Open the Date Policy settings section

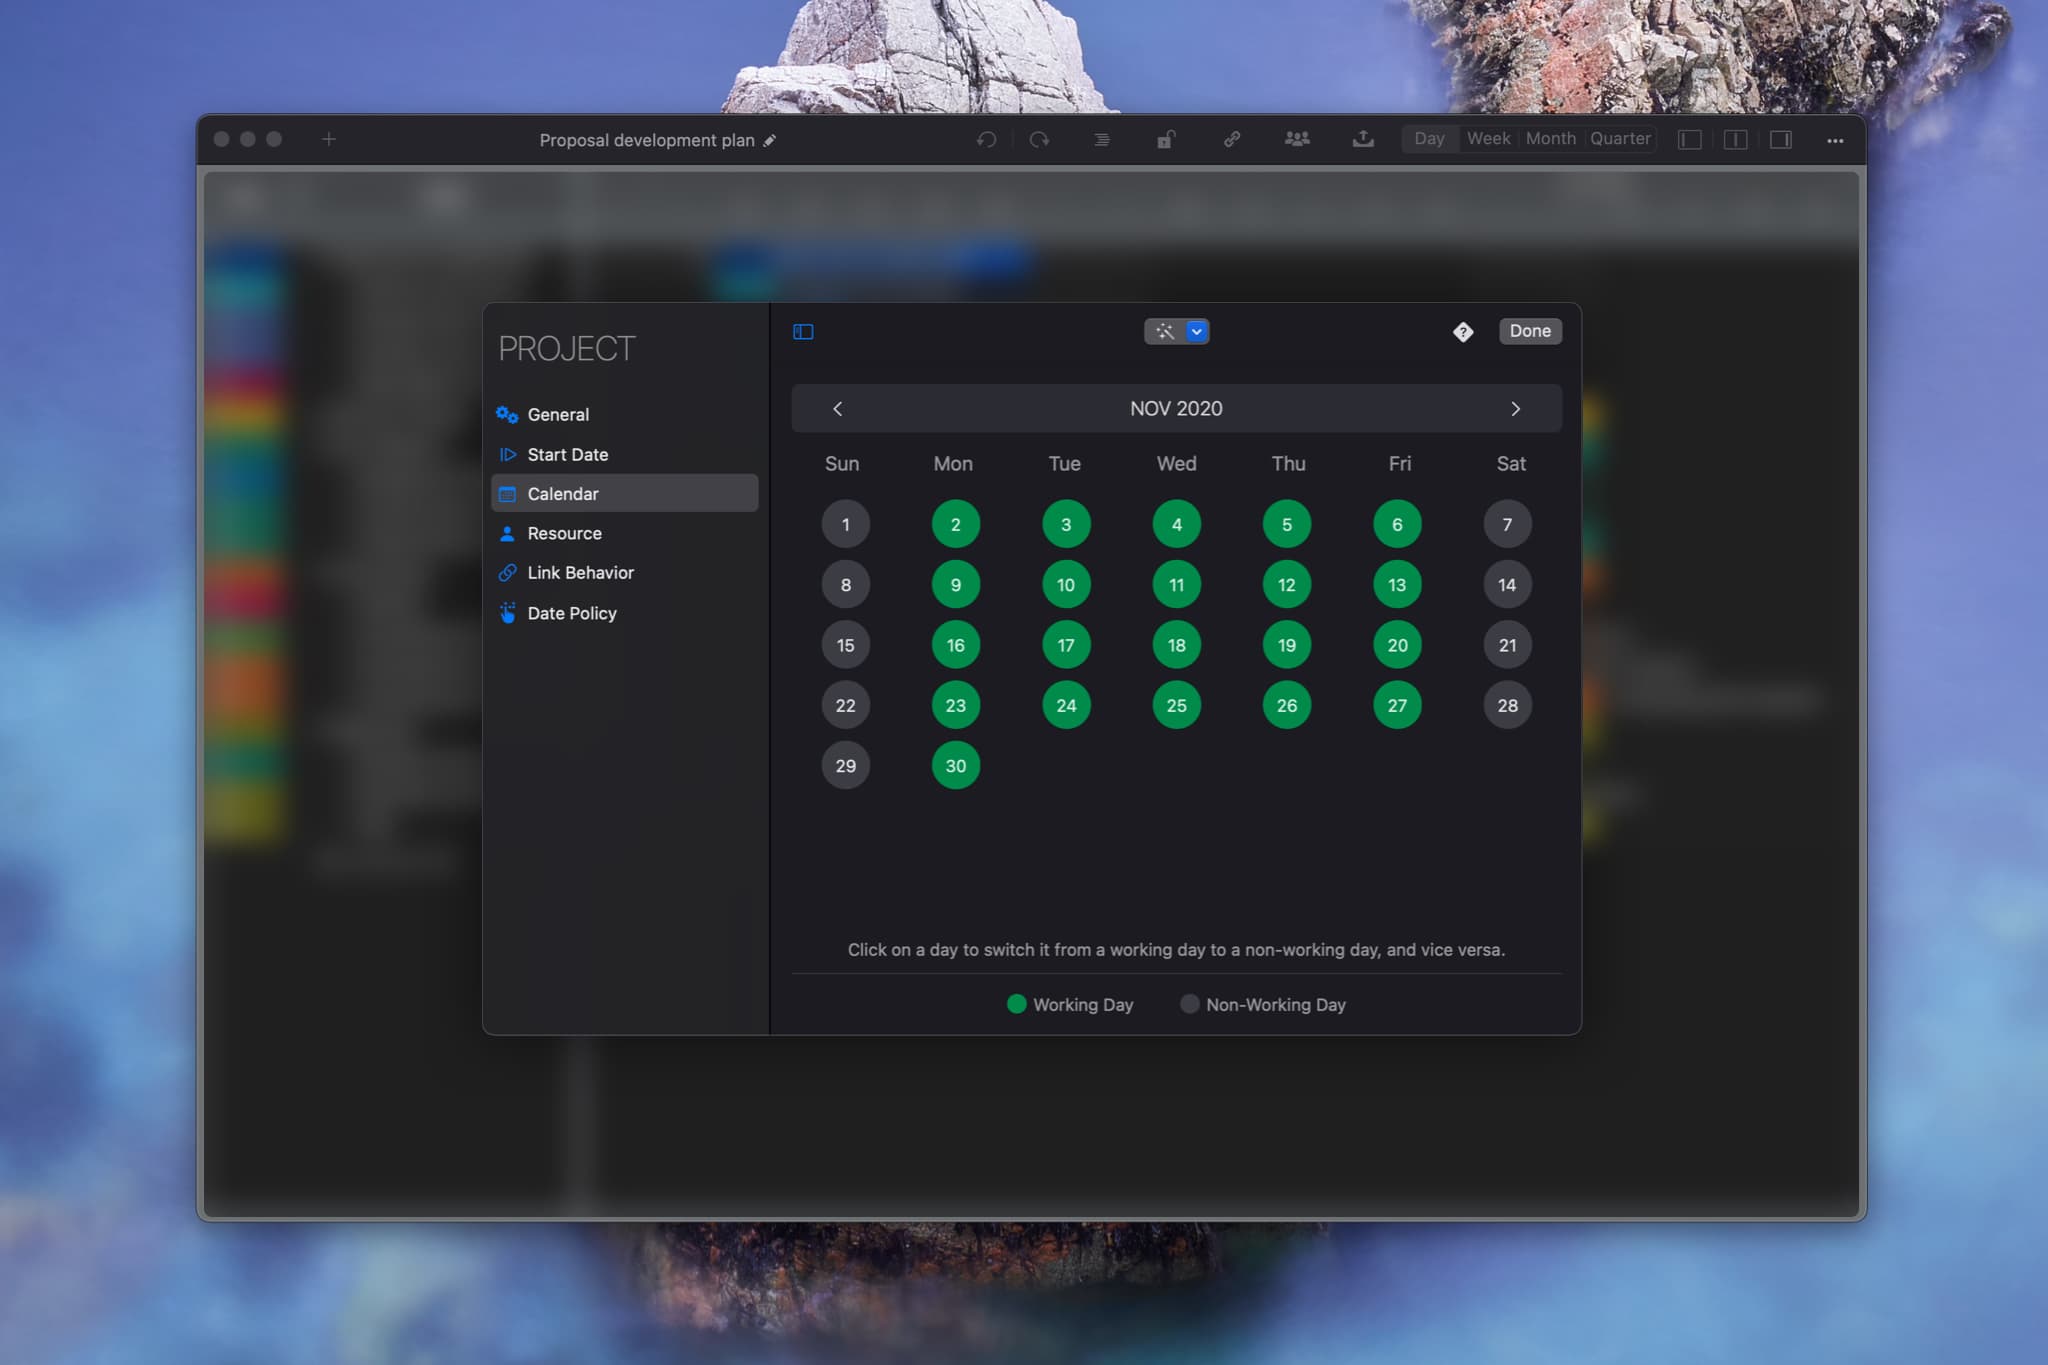click(571, 613)
